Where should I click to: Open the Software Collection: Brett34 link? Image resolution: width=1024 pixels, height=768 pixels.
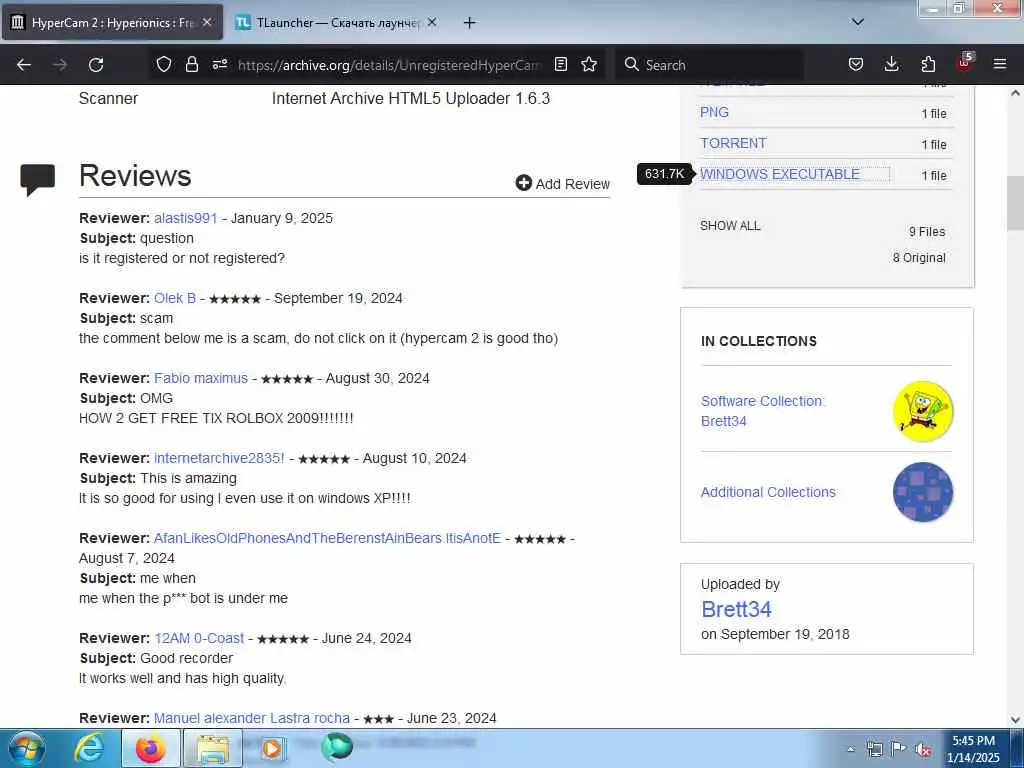click(x=763, y=411)
